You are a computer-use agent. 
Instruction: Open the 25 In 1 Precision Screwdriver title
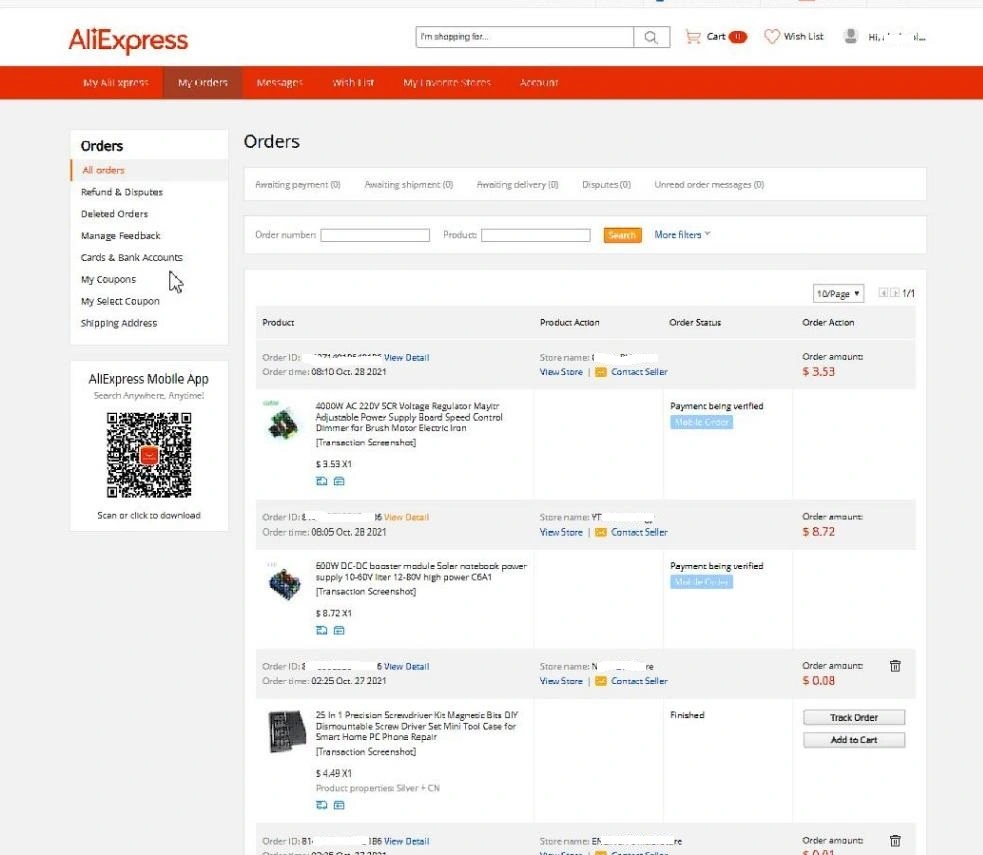[417, 726]
